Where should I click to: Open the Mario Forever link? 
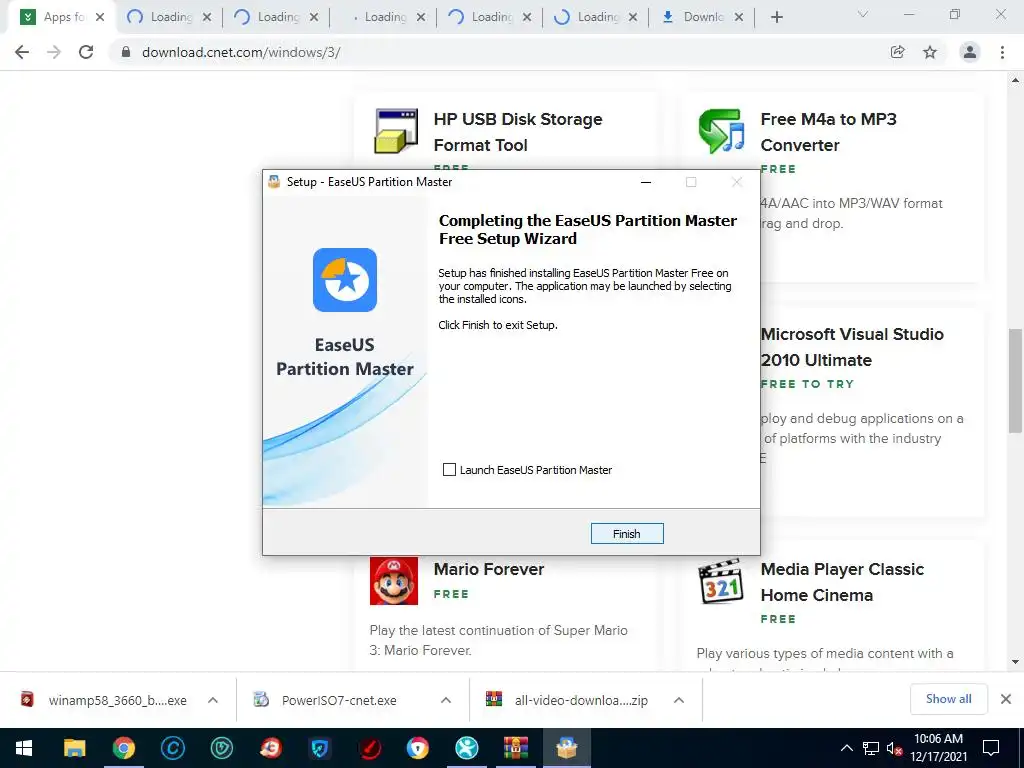pos(488,569)
